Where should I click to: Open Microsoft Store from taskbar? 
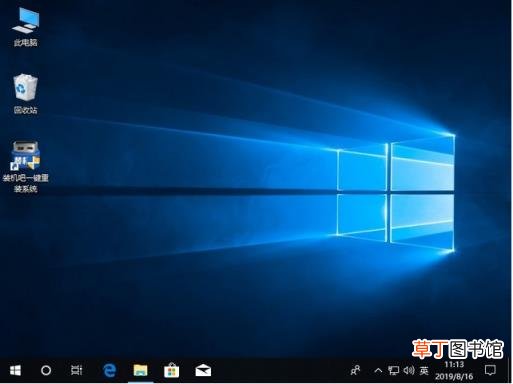172,370
